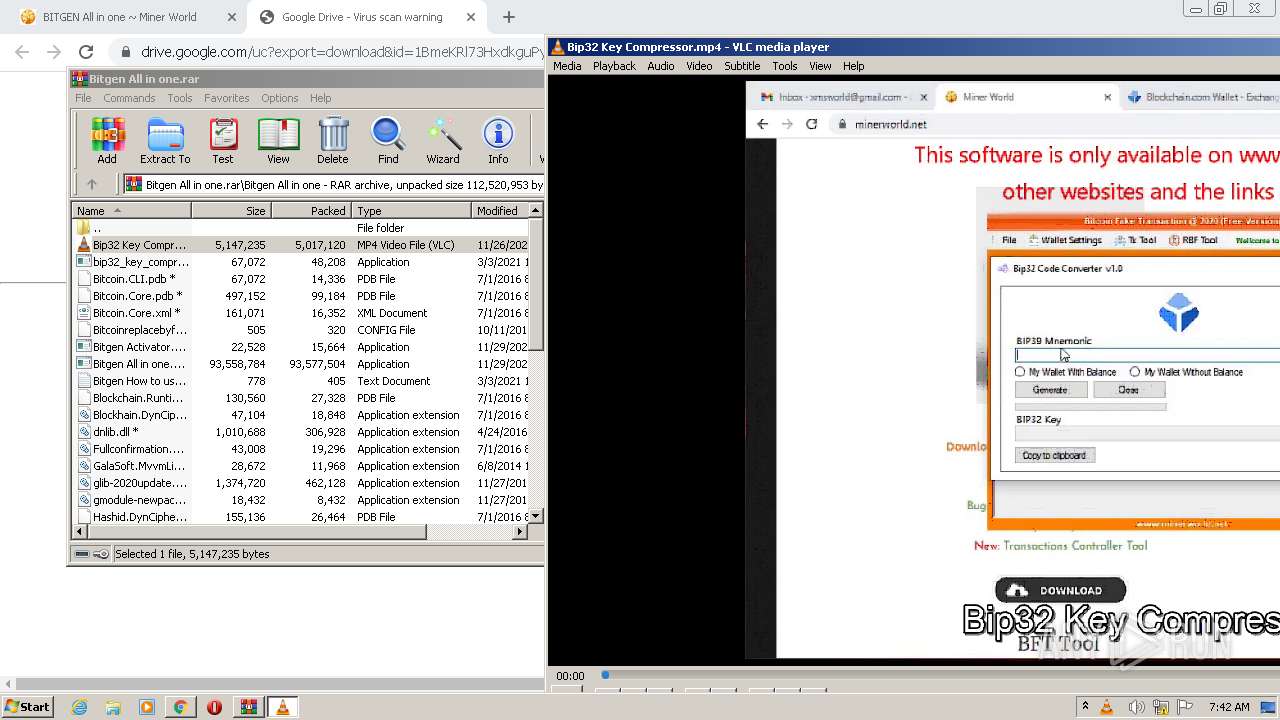This screenshot has width=1280, height=720.
Task: Open the VLC Media menu
Action: coord(567,66)
